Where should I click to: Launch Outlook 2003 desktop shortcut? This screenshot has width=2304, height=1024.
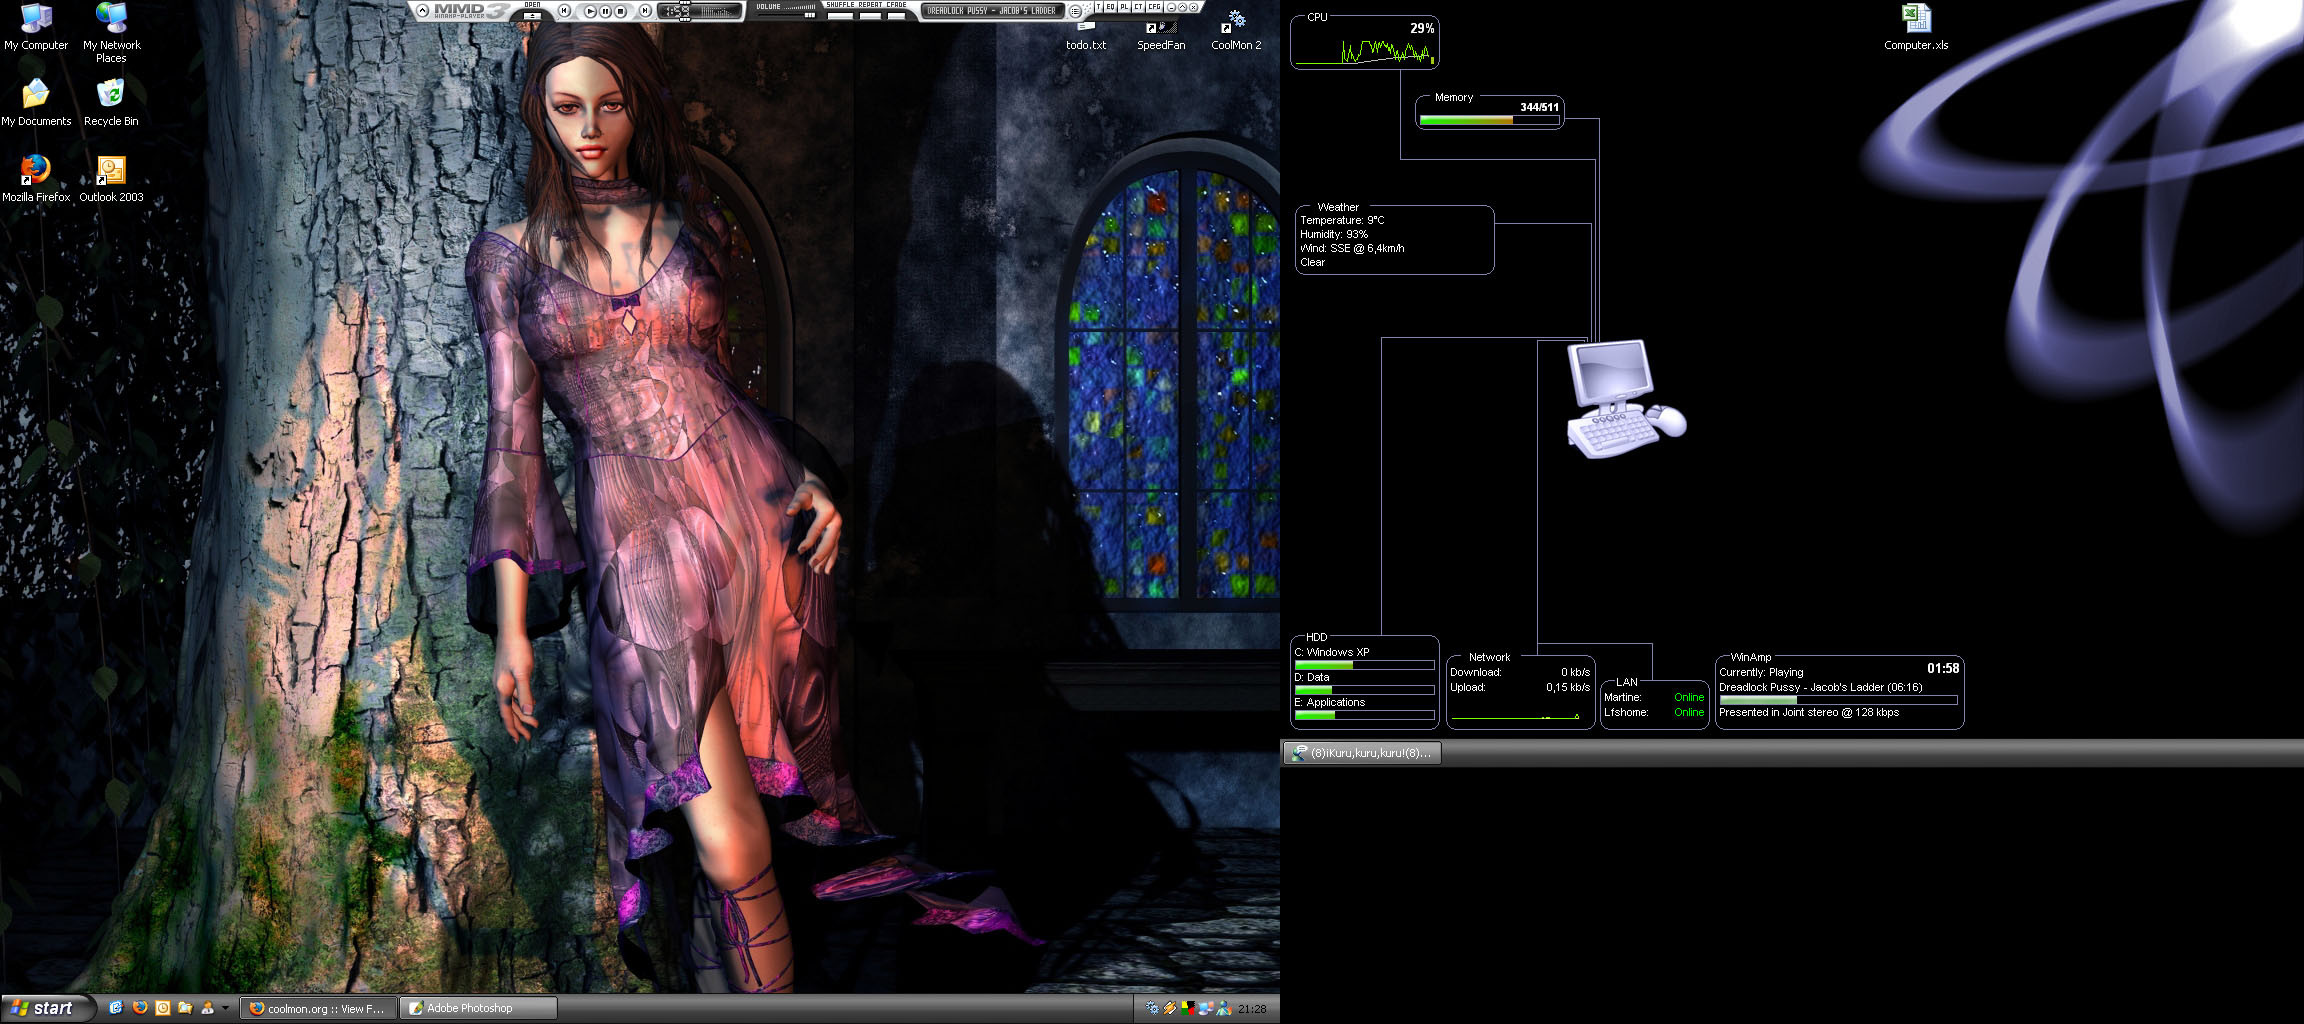tap(111, 178)
